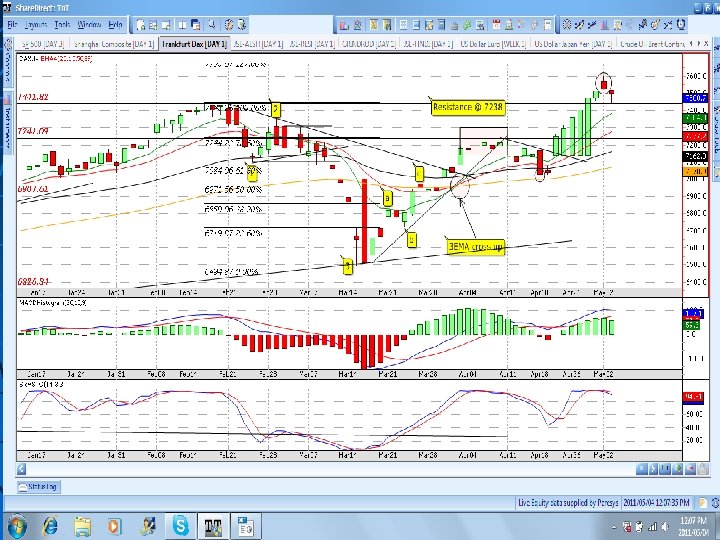Select the Frankfurt Dax [DAY 1] tab

coord(194,44)
